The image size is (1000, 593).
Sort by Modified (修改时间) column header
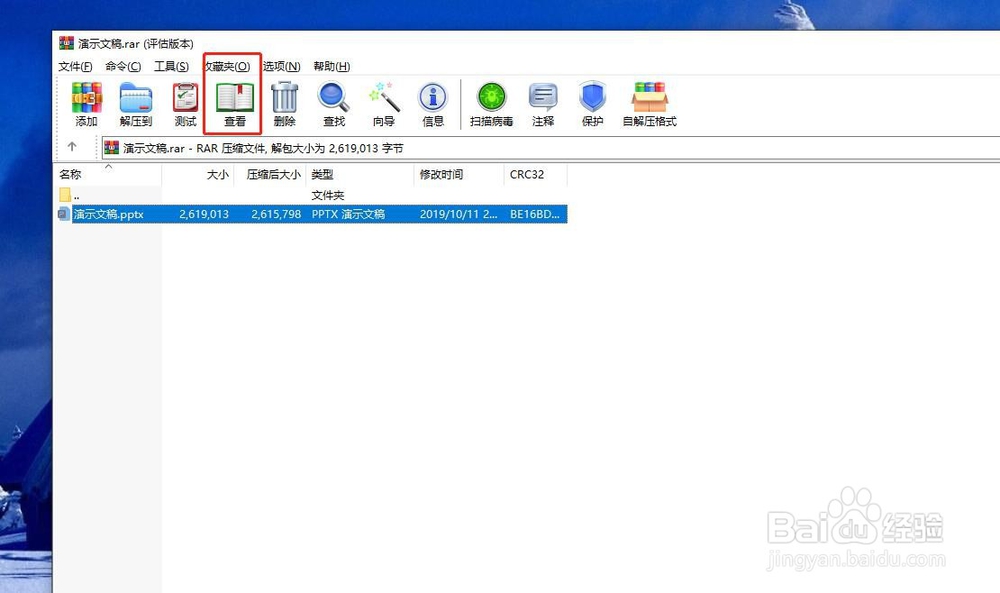click(459, 174)
